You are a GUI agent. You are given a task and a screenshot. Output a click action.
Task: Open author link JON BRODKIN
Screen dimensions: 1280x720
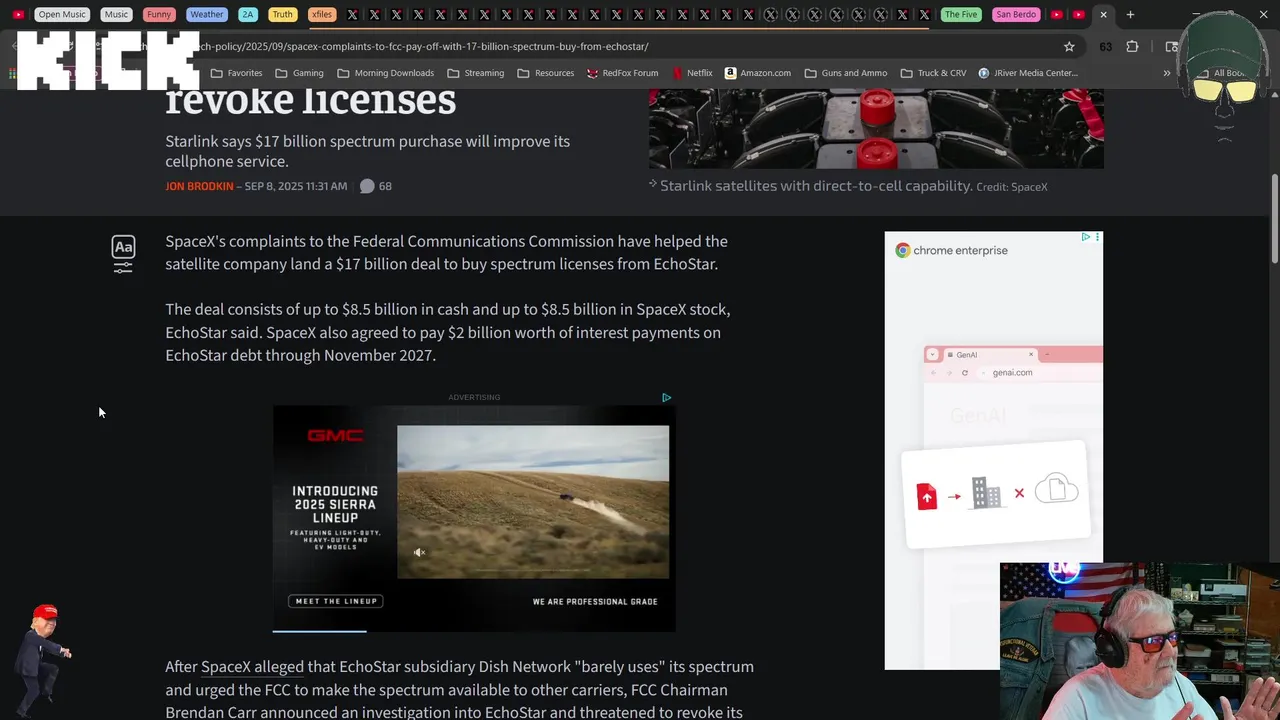(x=199, y=186)
